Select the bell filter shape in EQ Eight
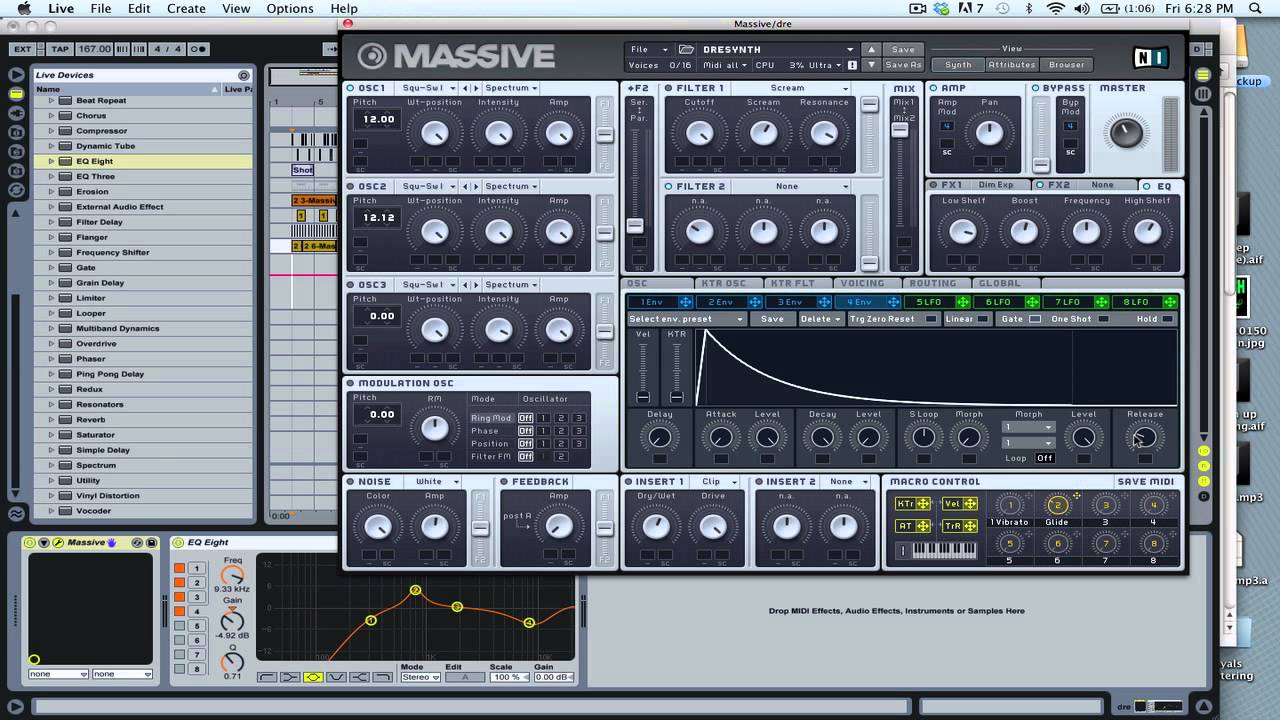Viewport: 1280px width, 720px height. (313, 677)
